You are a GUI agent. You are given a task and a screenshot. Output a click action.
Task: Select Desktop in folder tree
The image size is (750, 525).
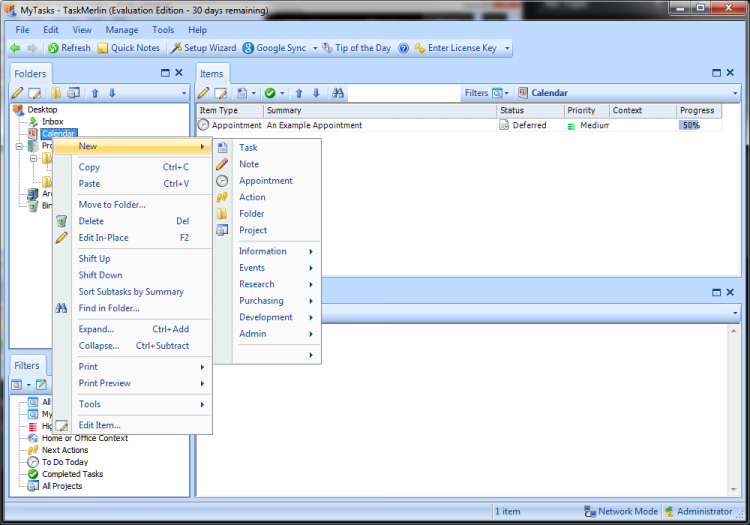42,109
